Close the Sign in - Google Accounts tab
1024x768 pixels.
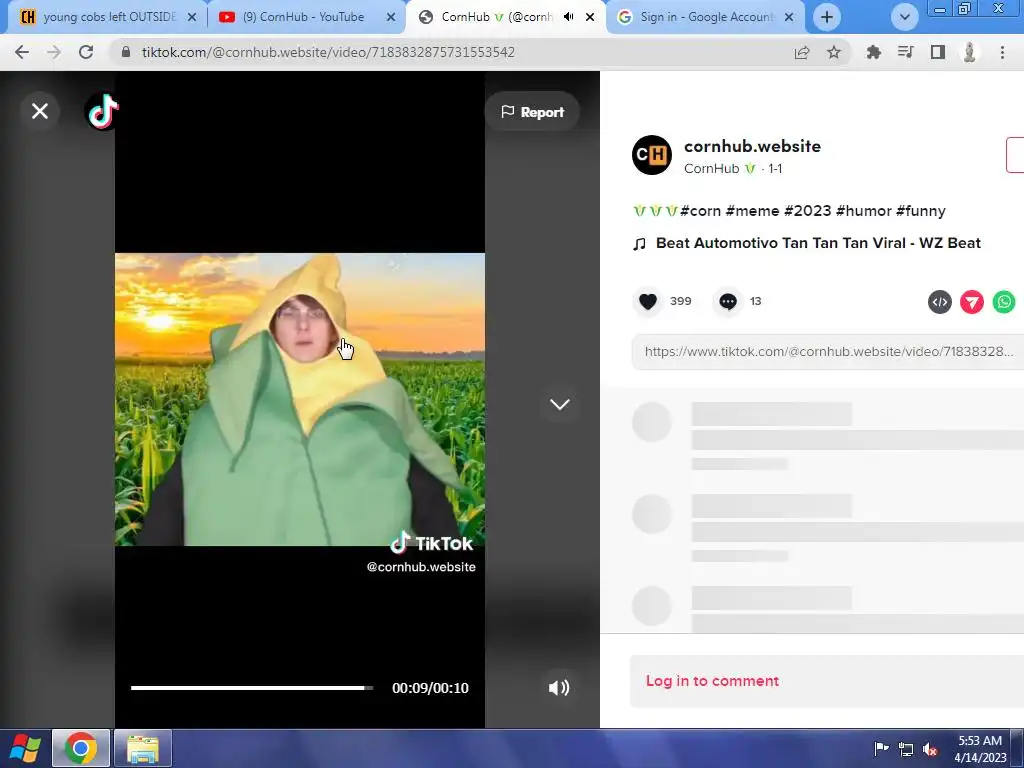pos(789,17)
